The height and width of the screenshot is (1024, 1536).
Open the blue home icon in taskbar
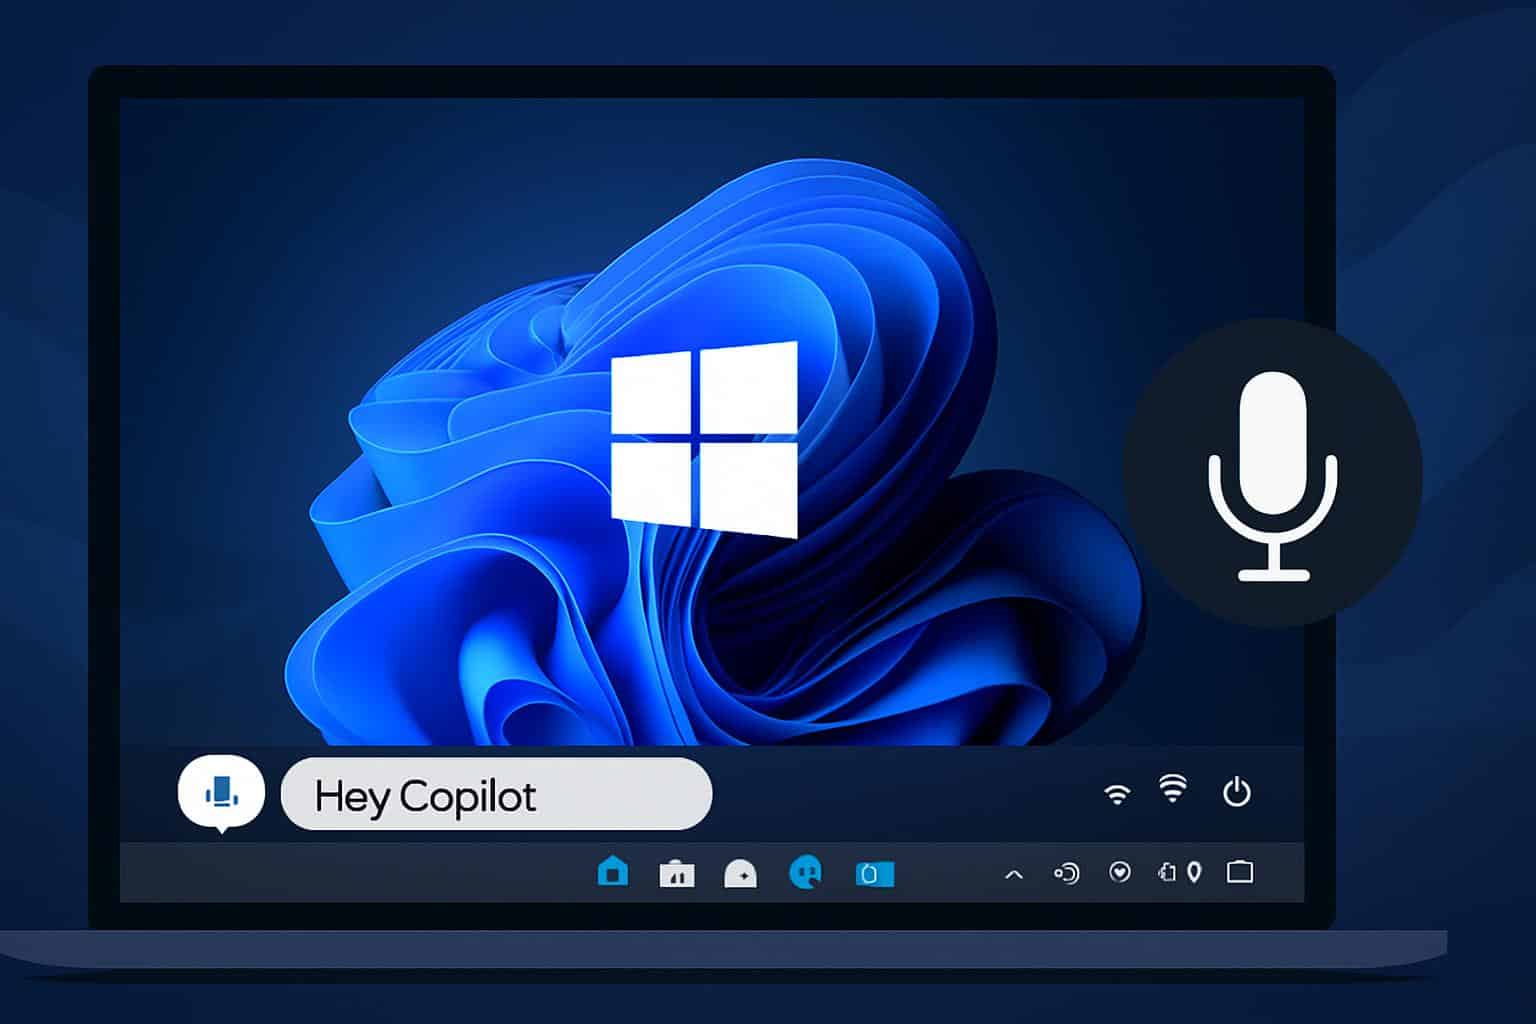pos(612,872)
